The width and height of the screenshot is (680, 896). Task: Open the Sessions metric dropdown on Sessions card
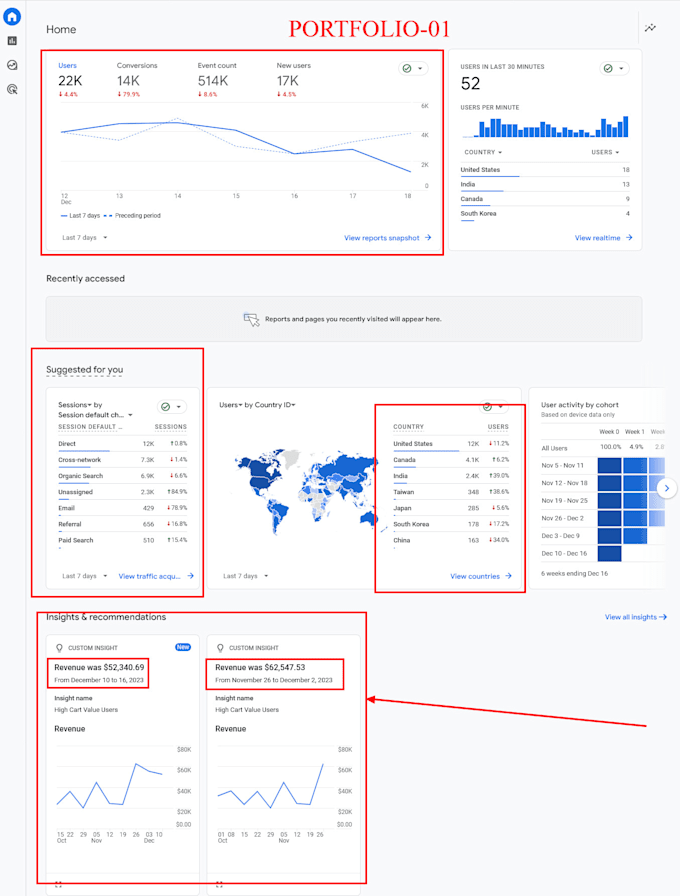click(74, 405)
